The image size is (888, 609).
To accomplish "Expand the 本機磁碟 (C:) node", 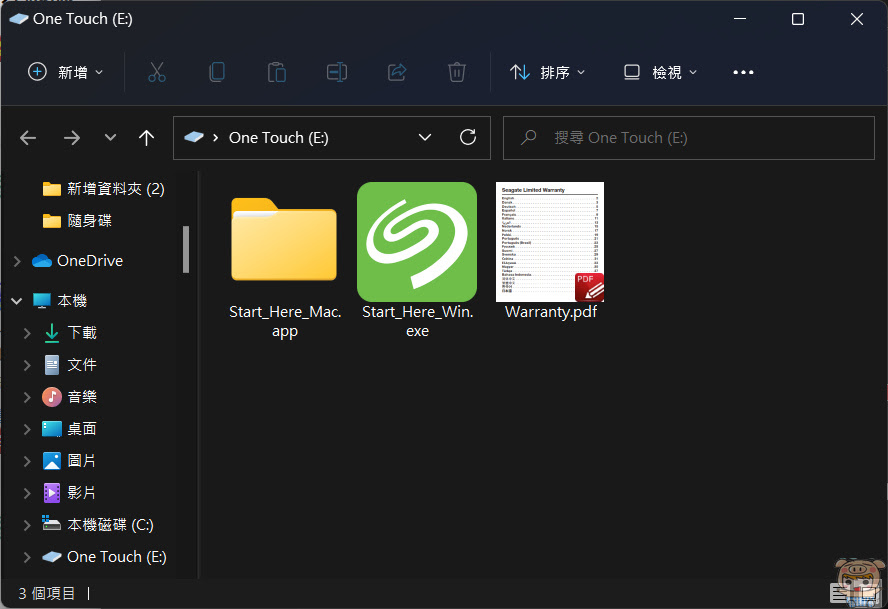I will [x=27, y=525].
